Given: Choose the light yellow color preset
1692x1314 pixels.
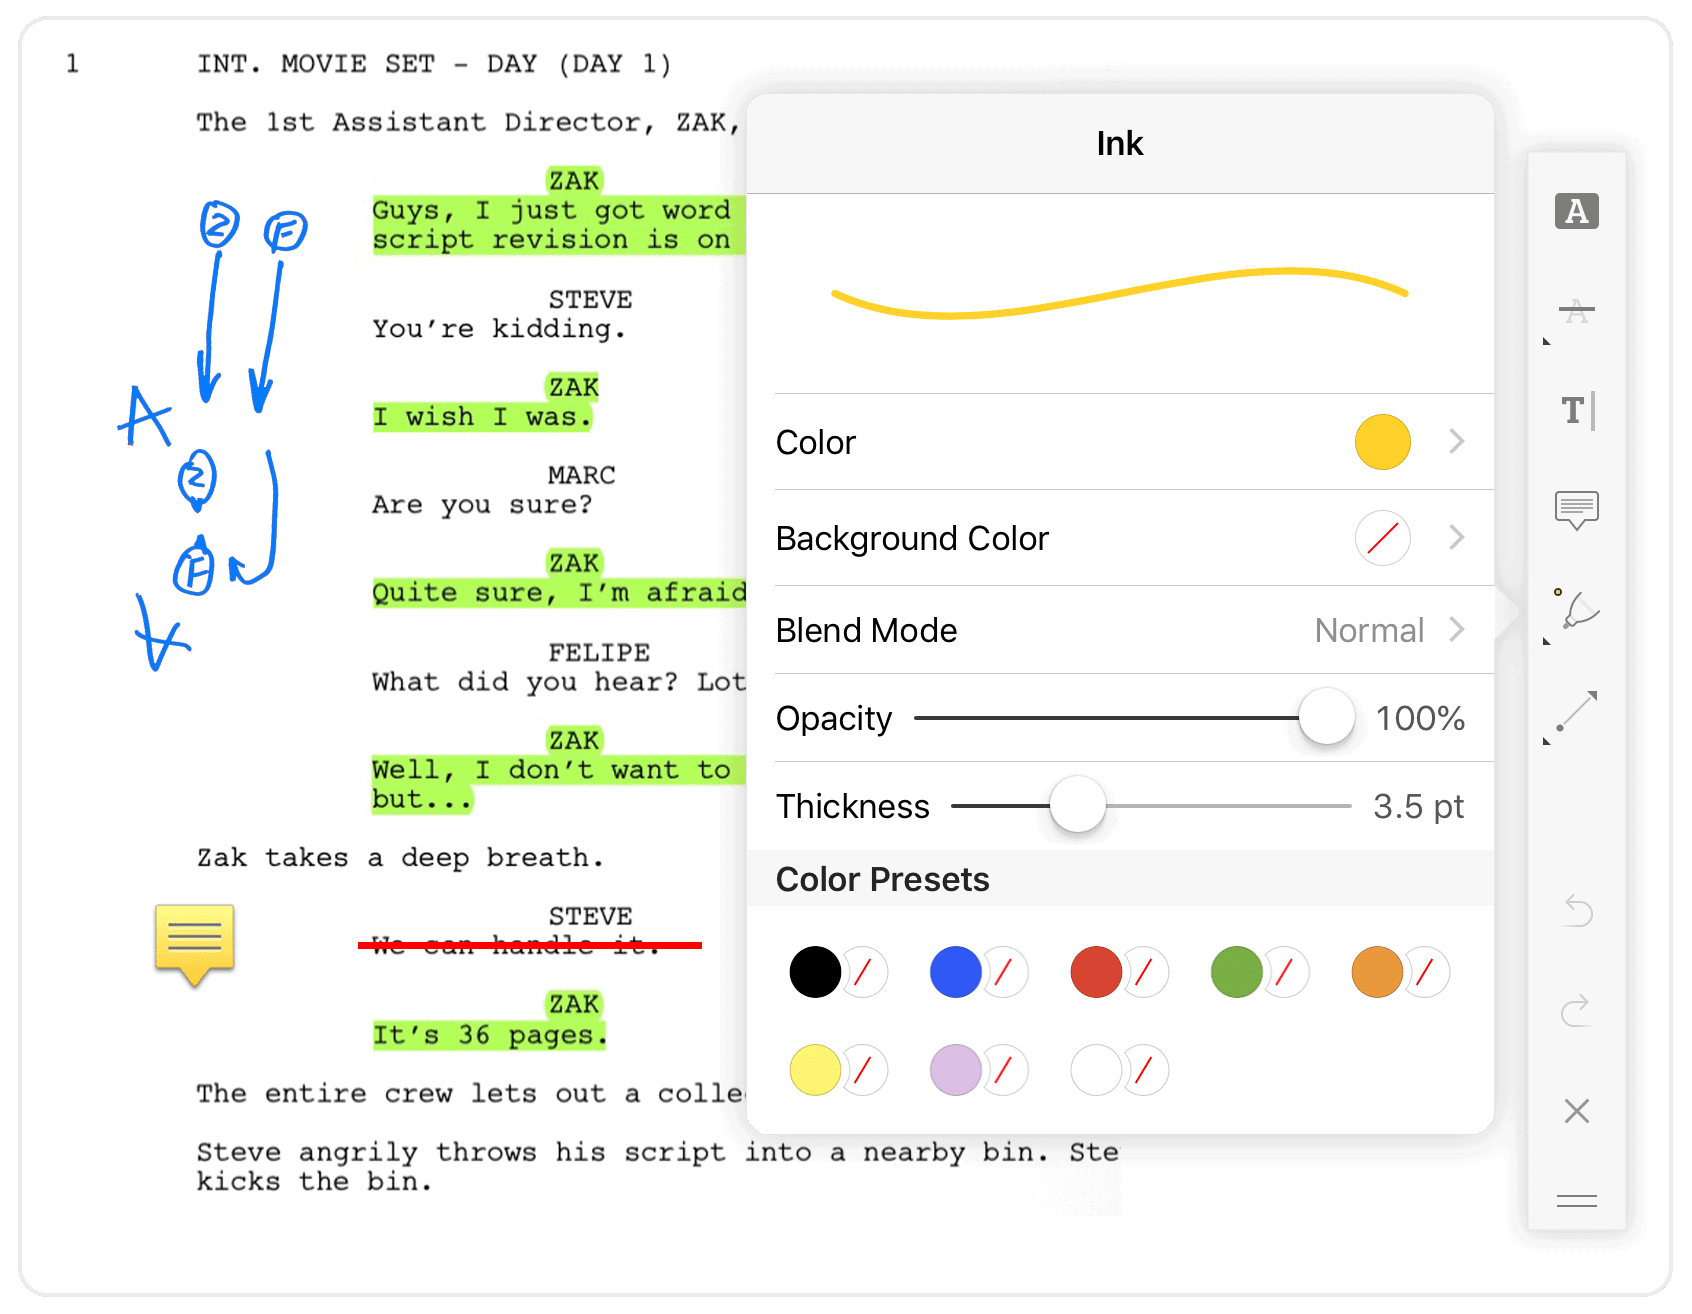Looking at the screenshot, I should [x=815, y=1070].
